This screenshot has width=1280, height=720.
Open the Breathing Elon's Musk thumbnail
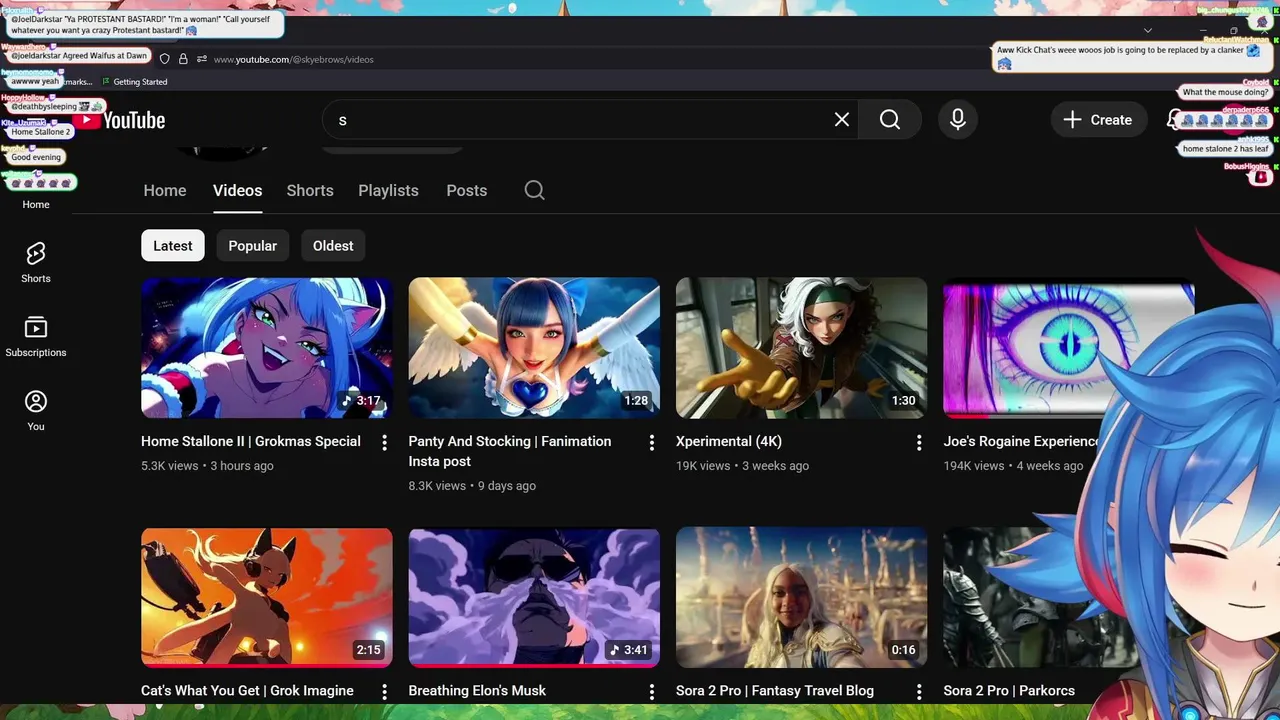pos(534,597)
